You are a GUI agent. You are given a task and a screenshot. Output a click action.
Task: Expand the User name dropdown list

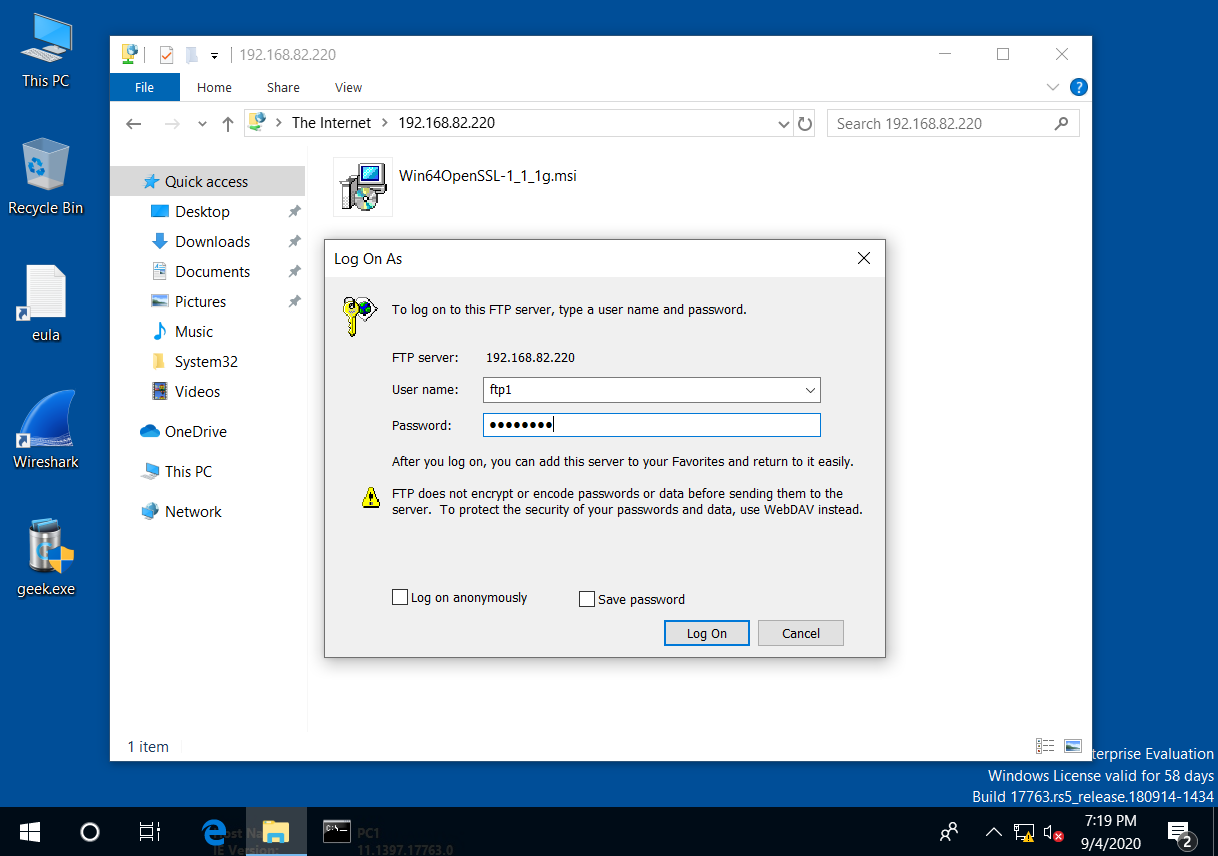click(x=810, y=390)
